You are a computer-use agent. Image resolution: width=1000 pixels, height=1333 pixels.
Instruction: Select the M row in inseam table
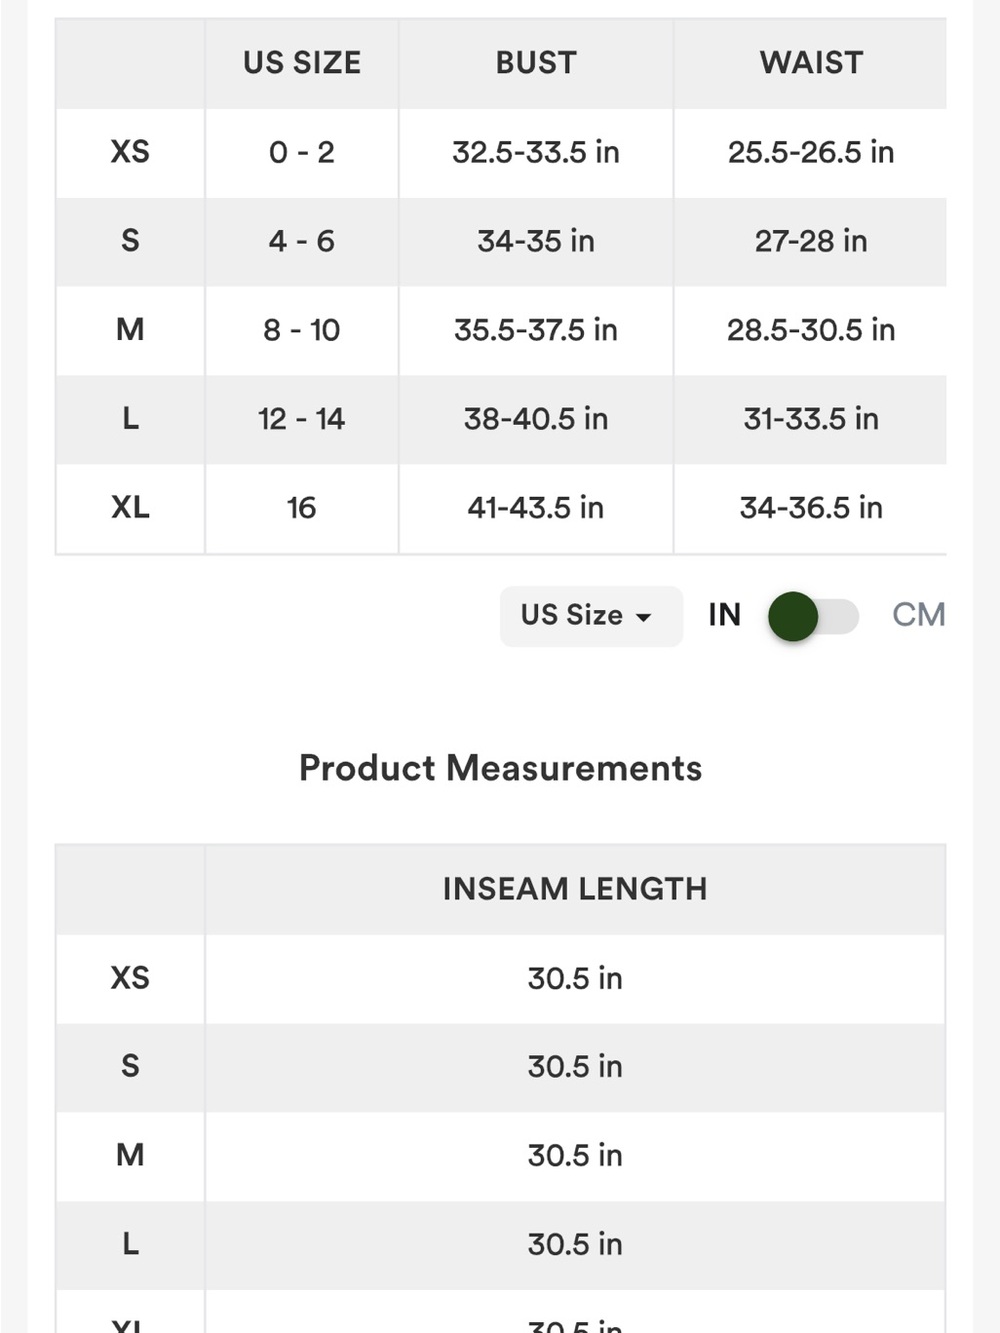click(500, 1156)
